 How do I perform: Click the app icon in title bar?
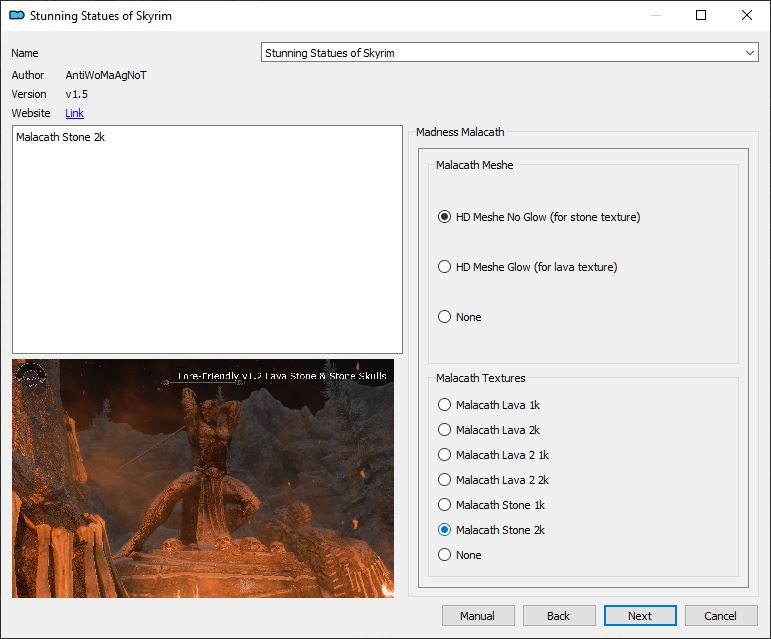[x=16, y=16]
